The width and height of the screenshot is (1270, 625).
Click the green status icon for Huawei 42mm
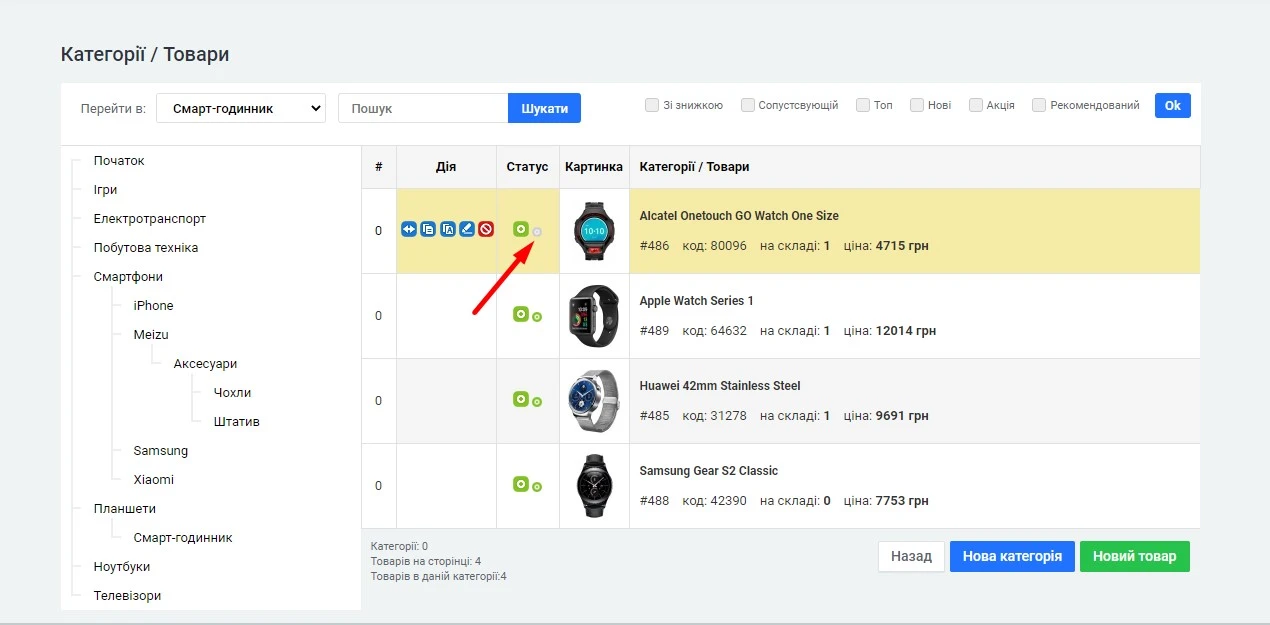(x=521, y=398)
